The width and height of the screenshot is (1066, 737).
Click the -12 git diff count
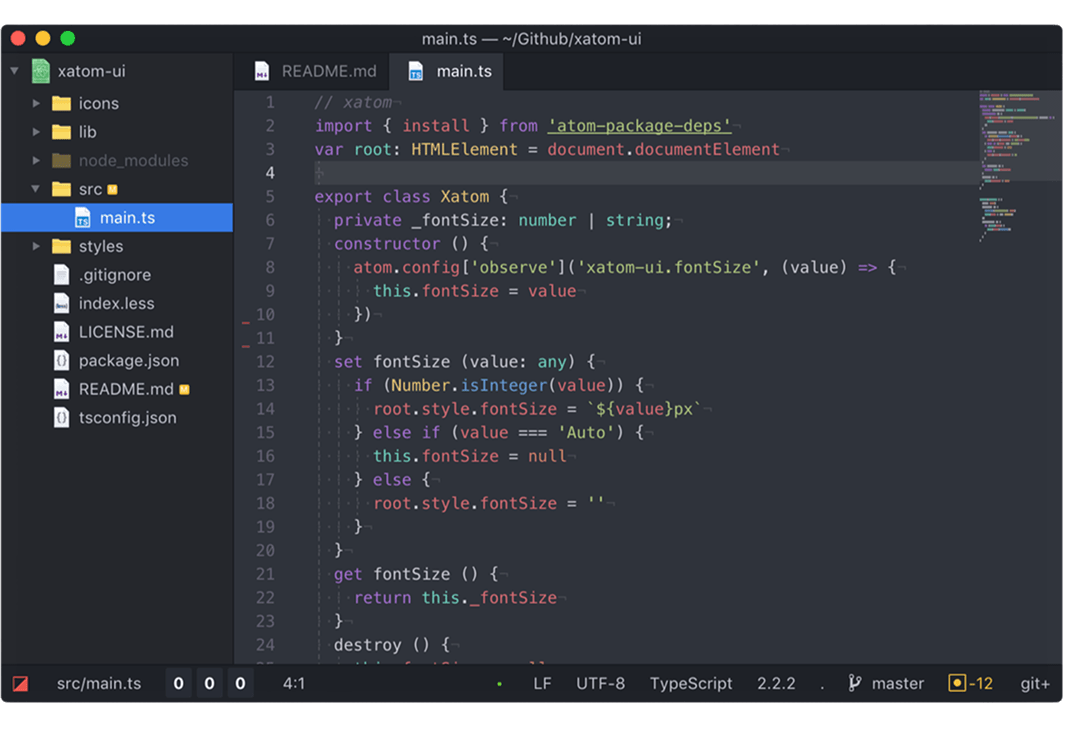coord(981,683)
